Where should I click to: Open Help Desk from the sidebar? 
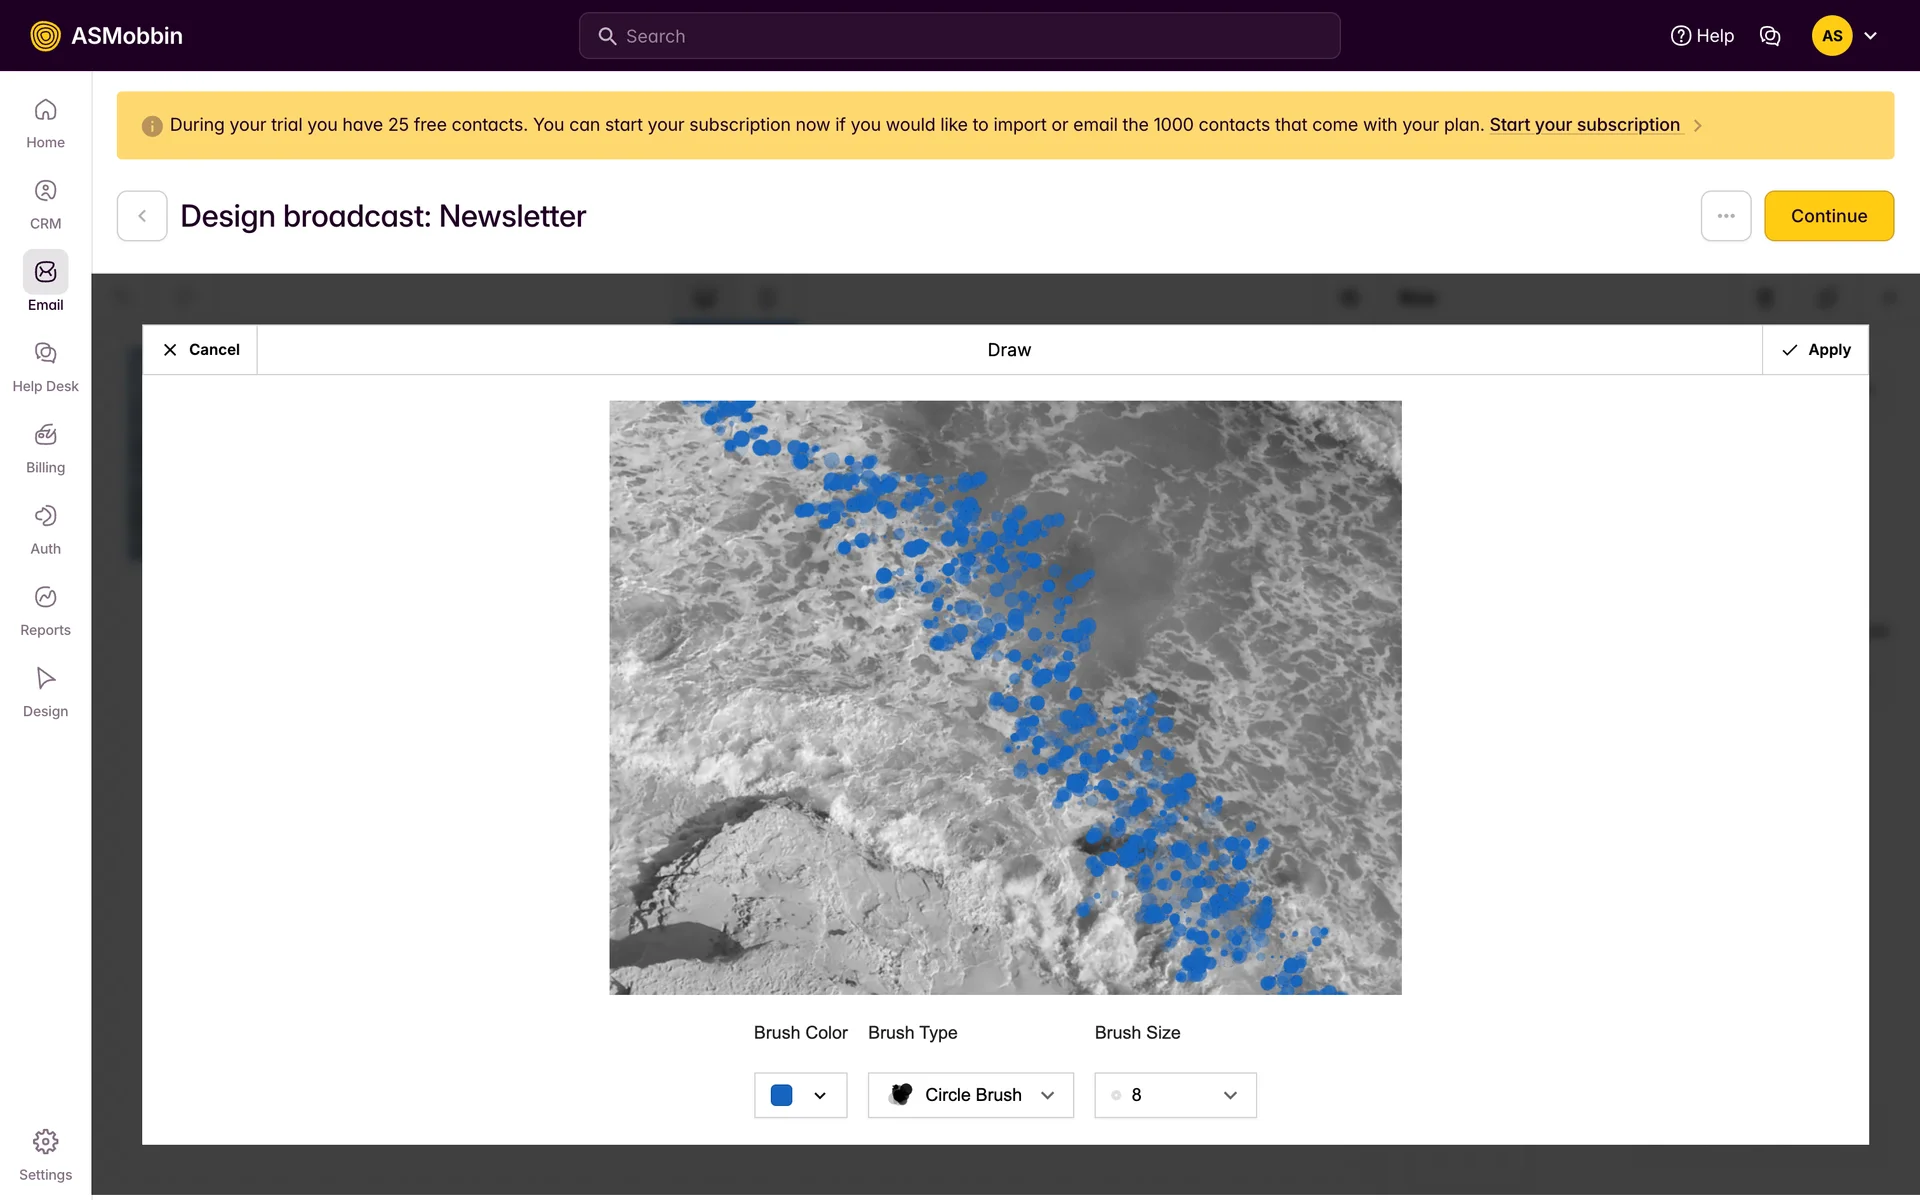point(45,366)
